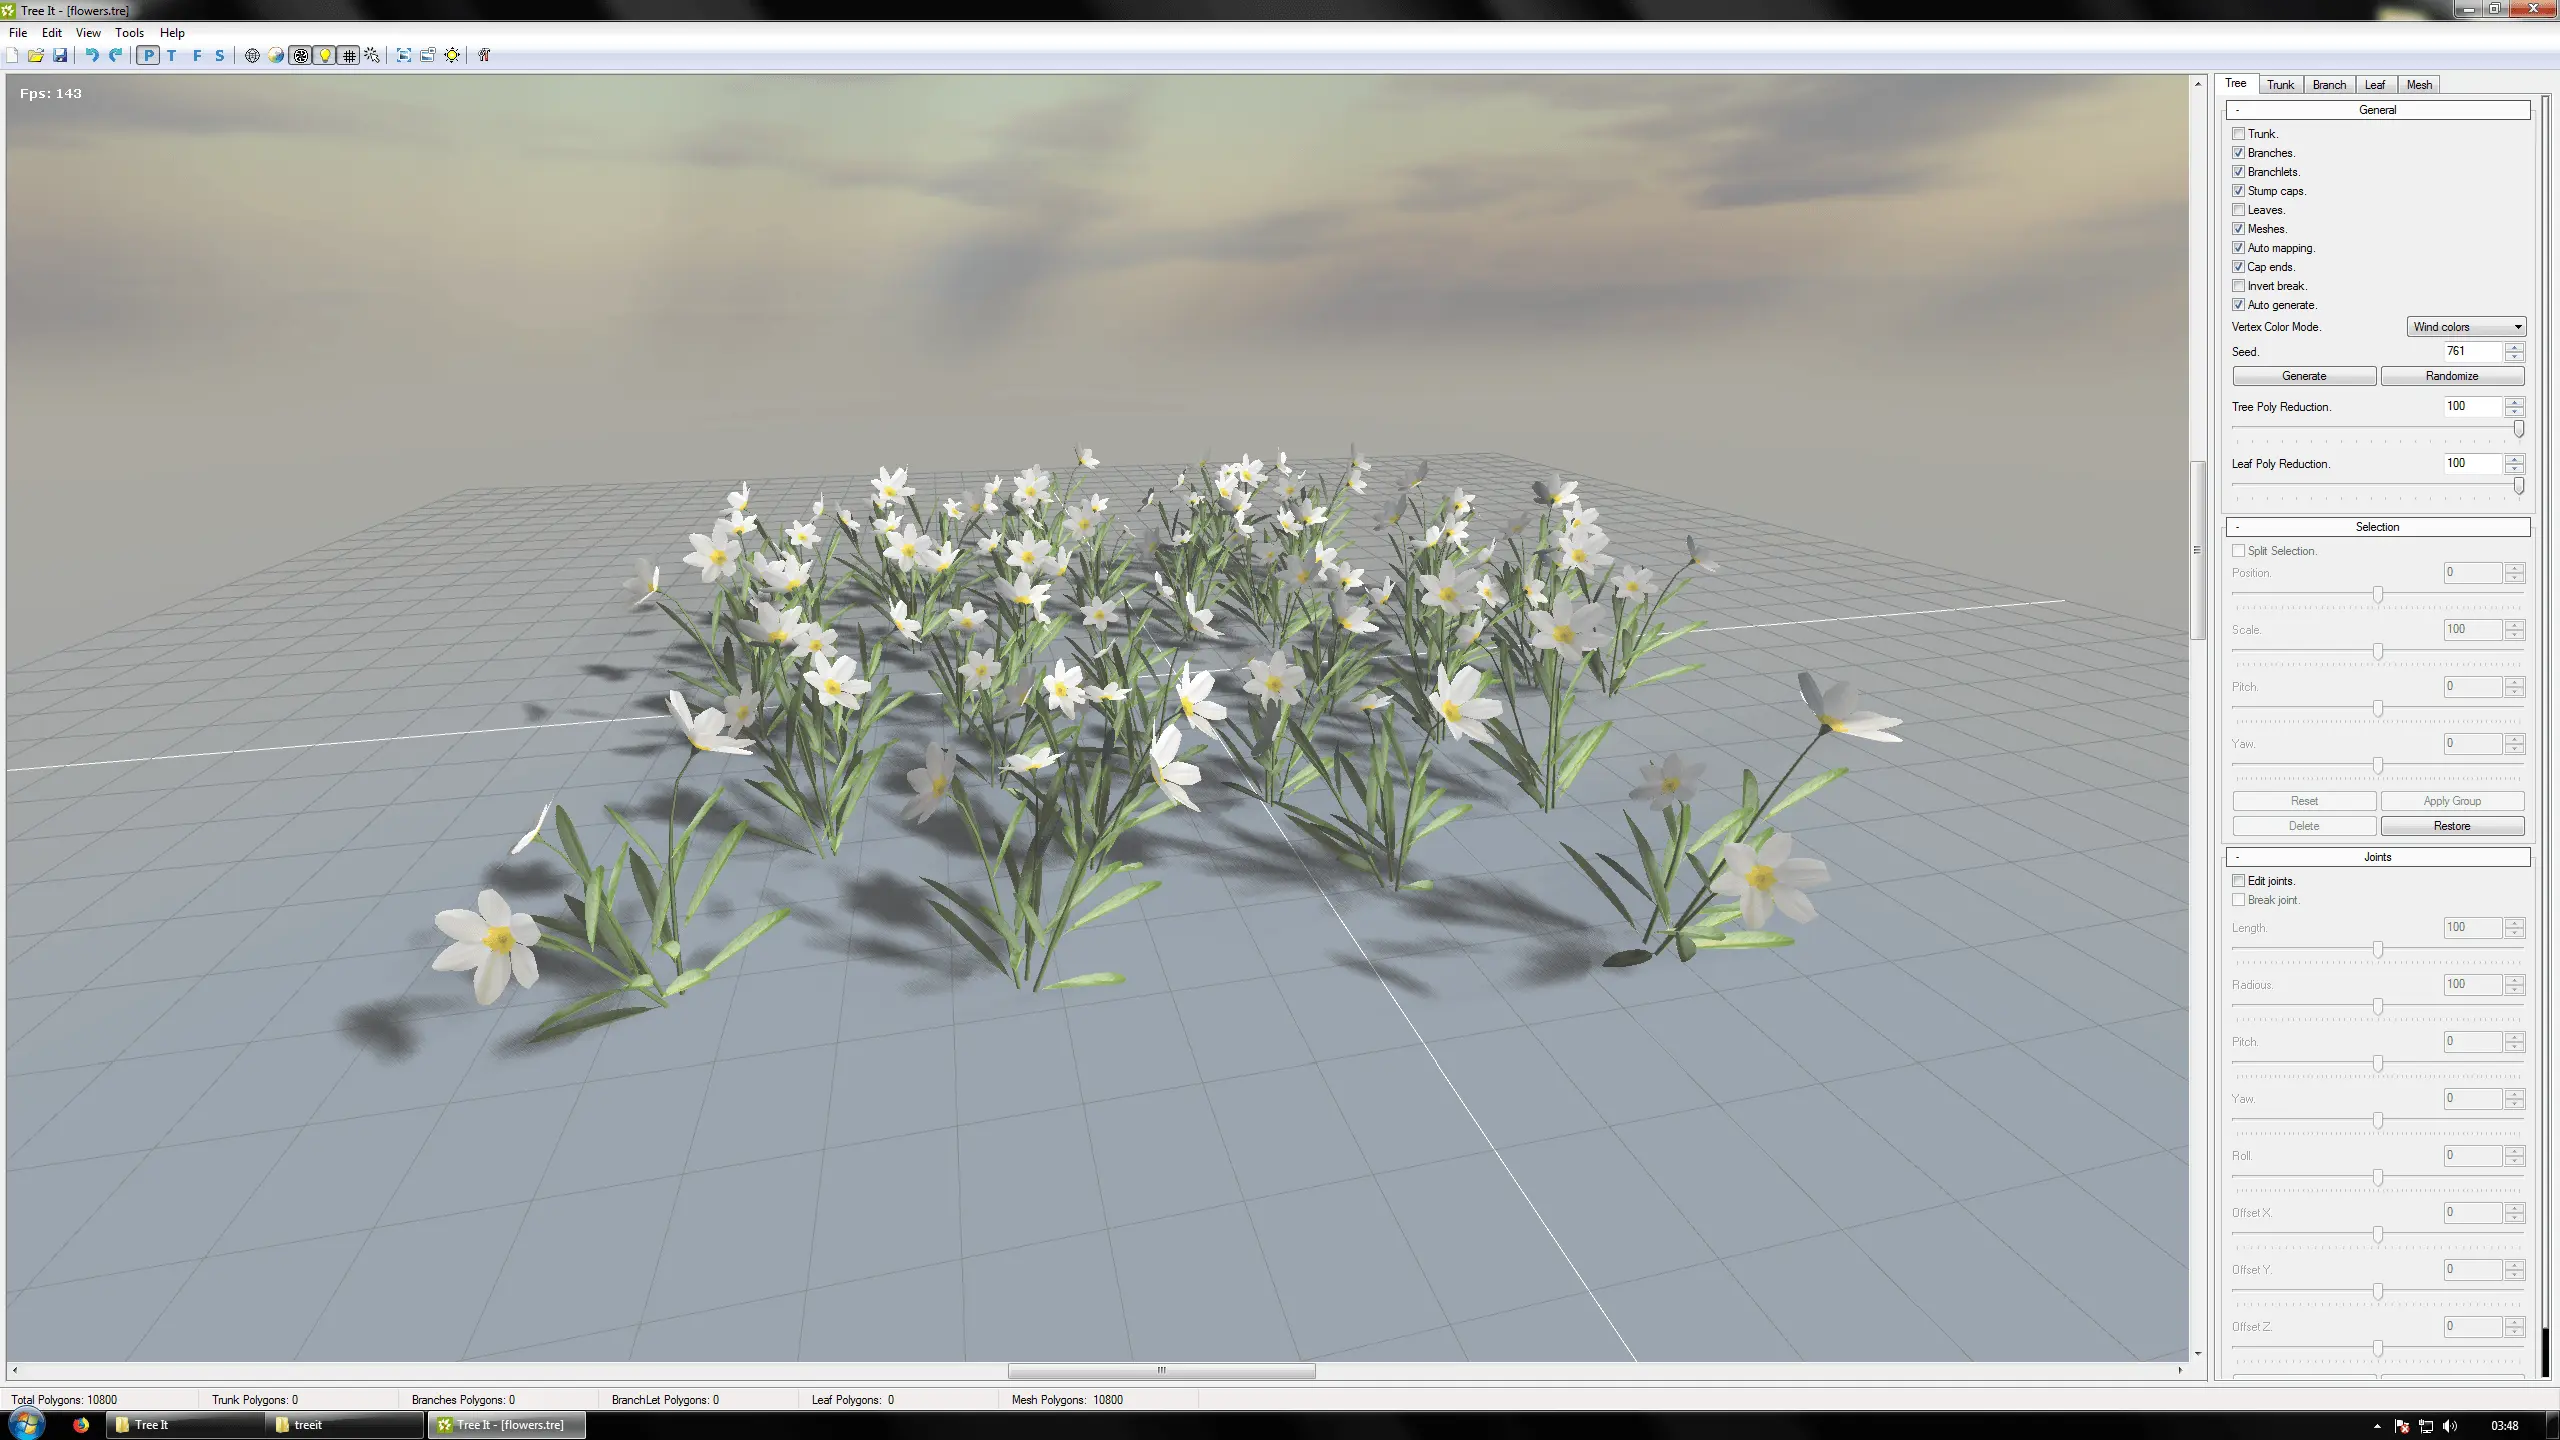Screen dimensions: 2560x1440
Task: Open the Vertex Color Mode dropdown
Action: coord(2466,327)
